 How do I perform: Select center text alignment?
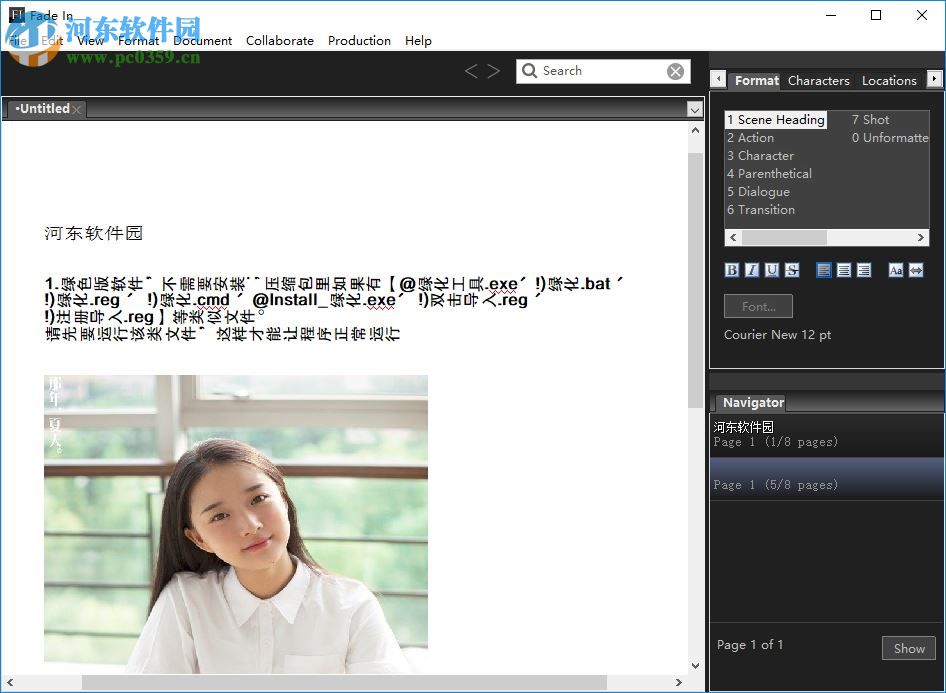click(x=844, y=270)
